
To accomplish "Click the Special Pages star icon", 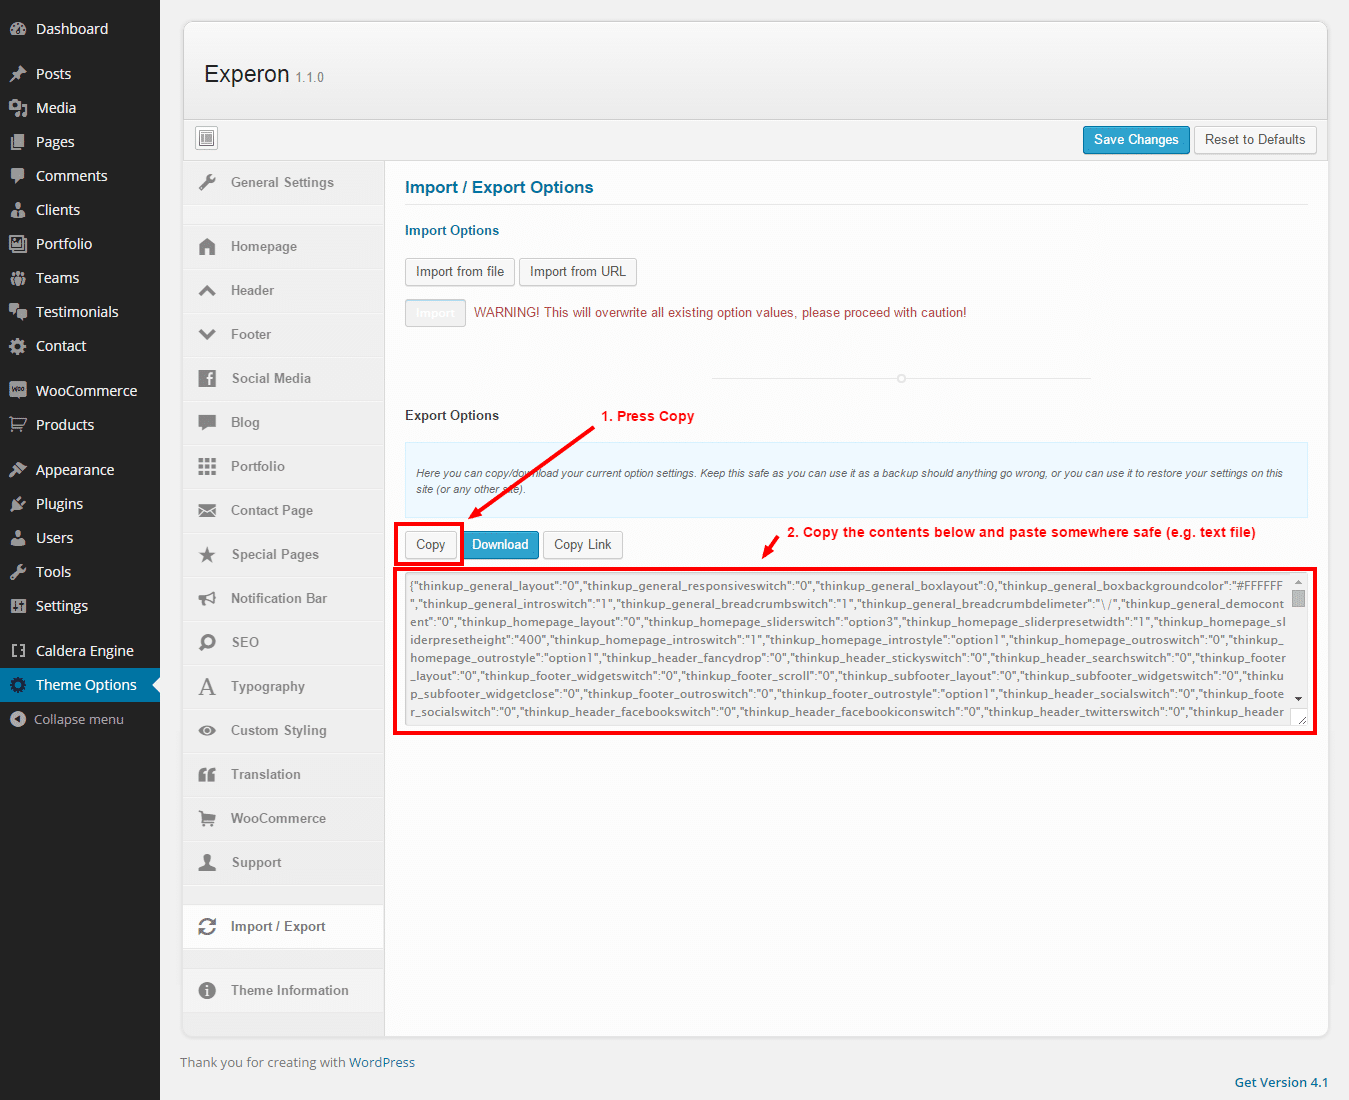I will (x=207, y=554).
